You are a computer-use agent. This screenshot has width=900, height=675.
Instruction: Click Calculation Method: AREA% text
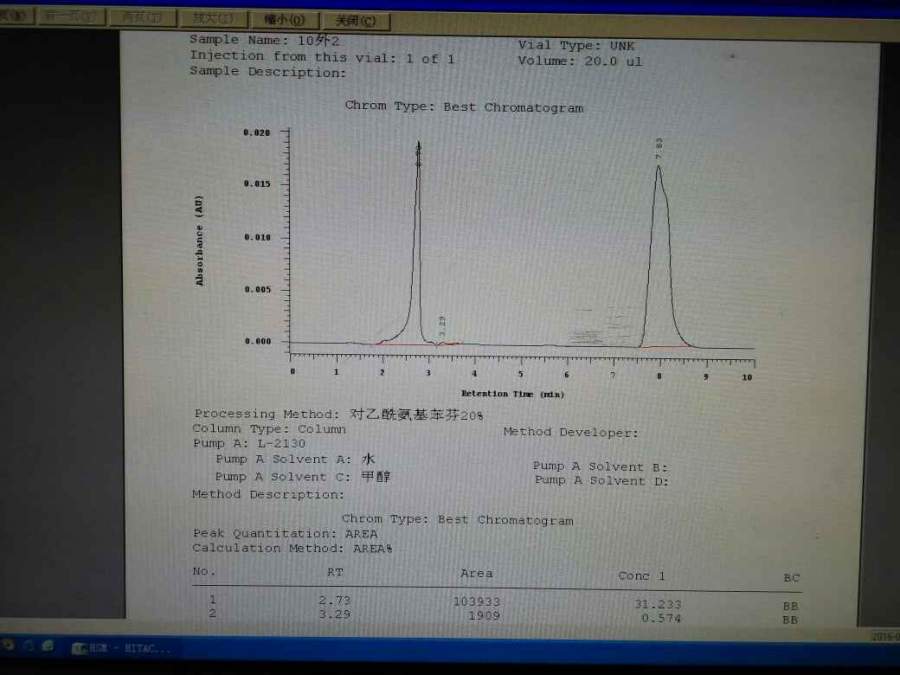point(292,548)
